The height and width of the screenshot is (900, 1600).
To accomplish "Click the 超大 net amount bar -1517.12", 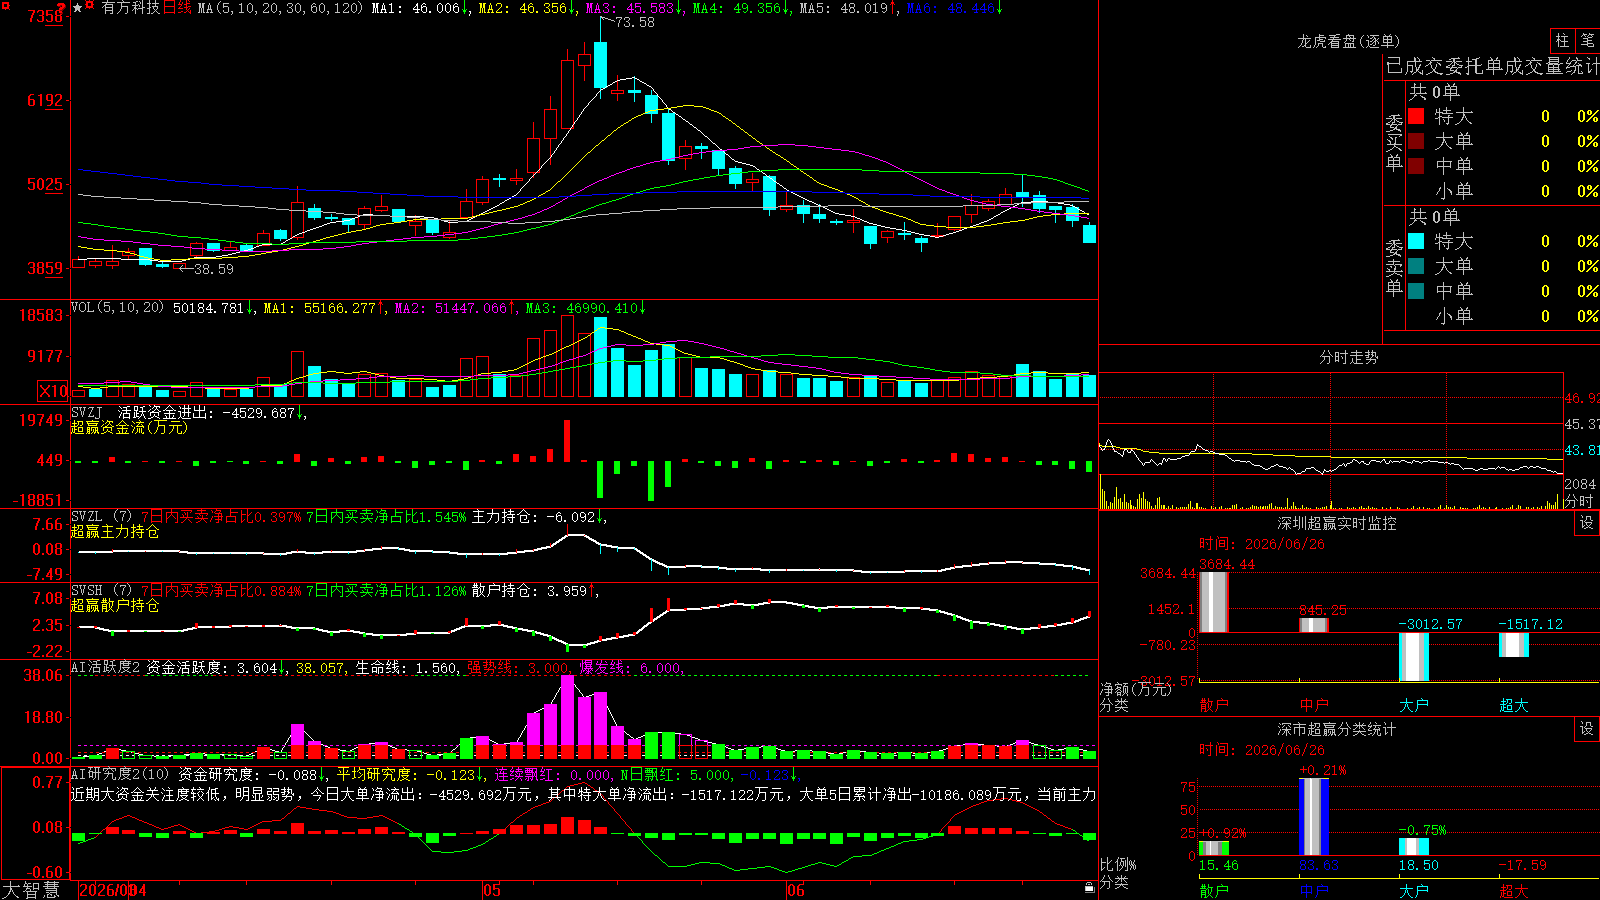I will click(x=1513, y=645).
